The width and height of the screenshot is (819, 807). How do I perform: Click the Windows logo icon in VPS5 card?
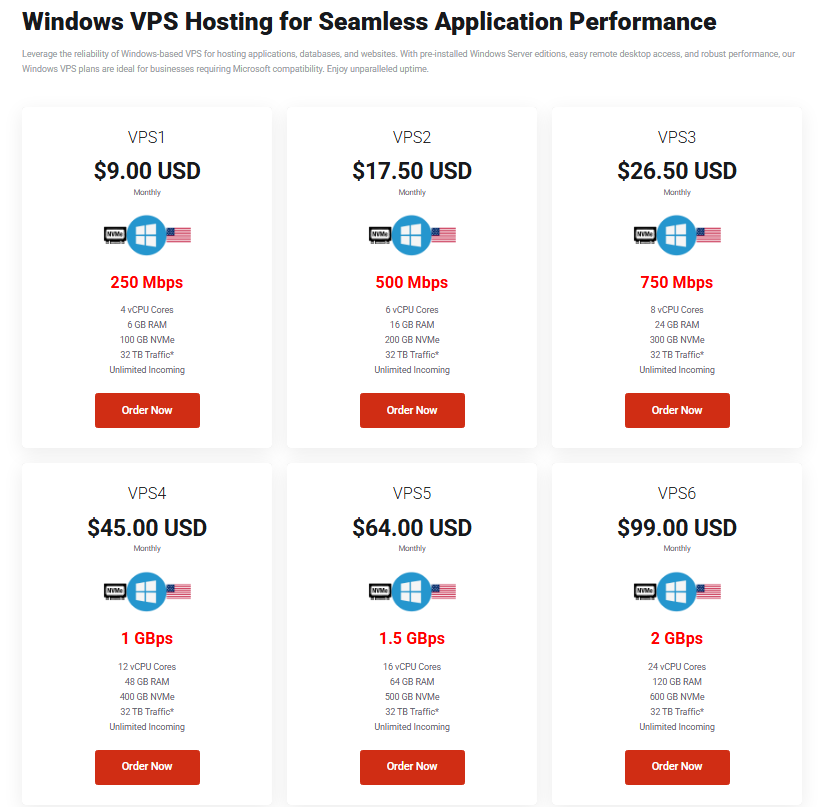pyautogui.click(x=412, y=592)
